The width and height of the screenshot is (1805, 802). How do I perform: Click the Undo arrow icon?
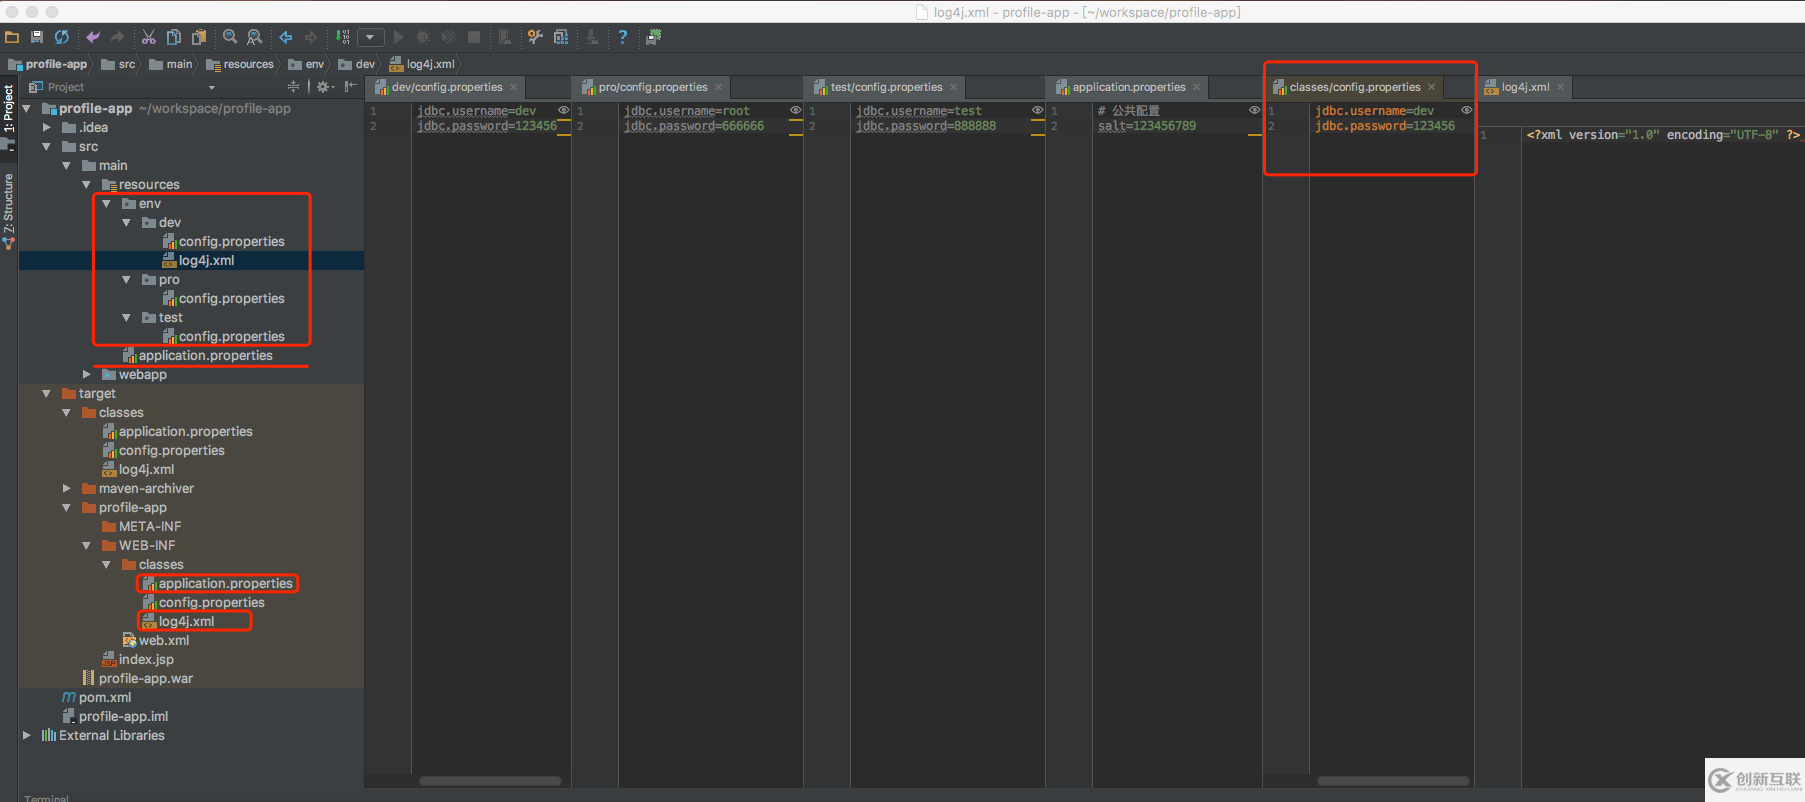pos(93,37)
